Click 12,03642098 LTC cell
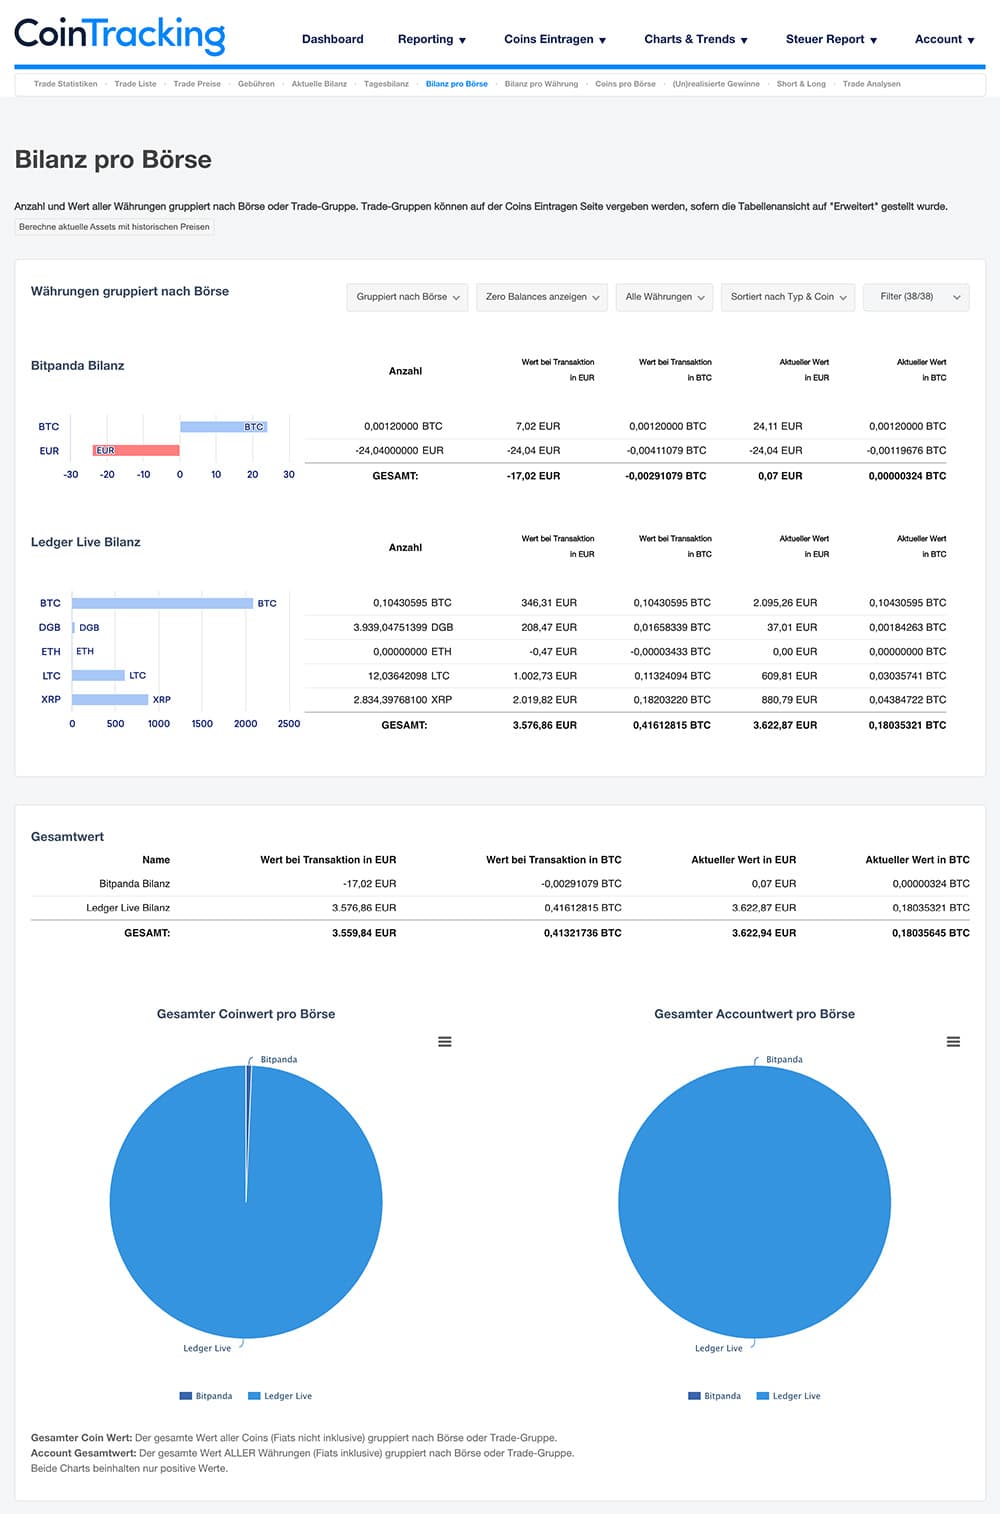 click(409, 676)
